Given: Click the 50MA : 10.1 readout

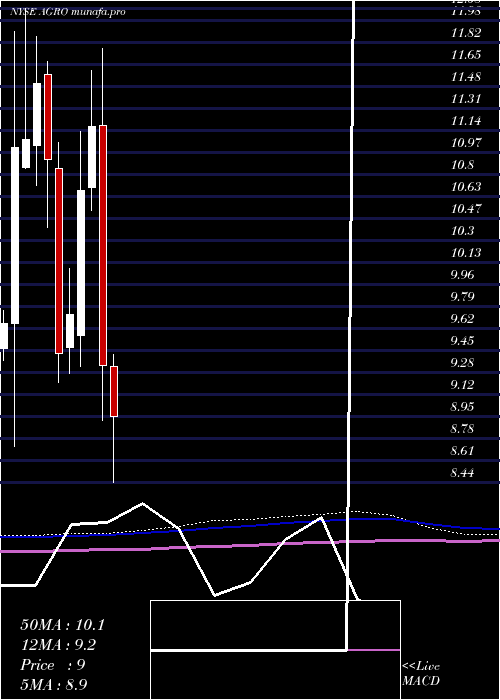Looking at the screenshot, I should point(62,625).
